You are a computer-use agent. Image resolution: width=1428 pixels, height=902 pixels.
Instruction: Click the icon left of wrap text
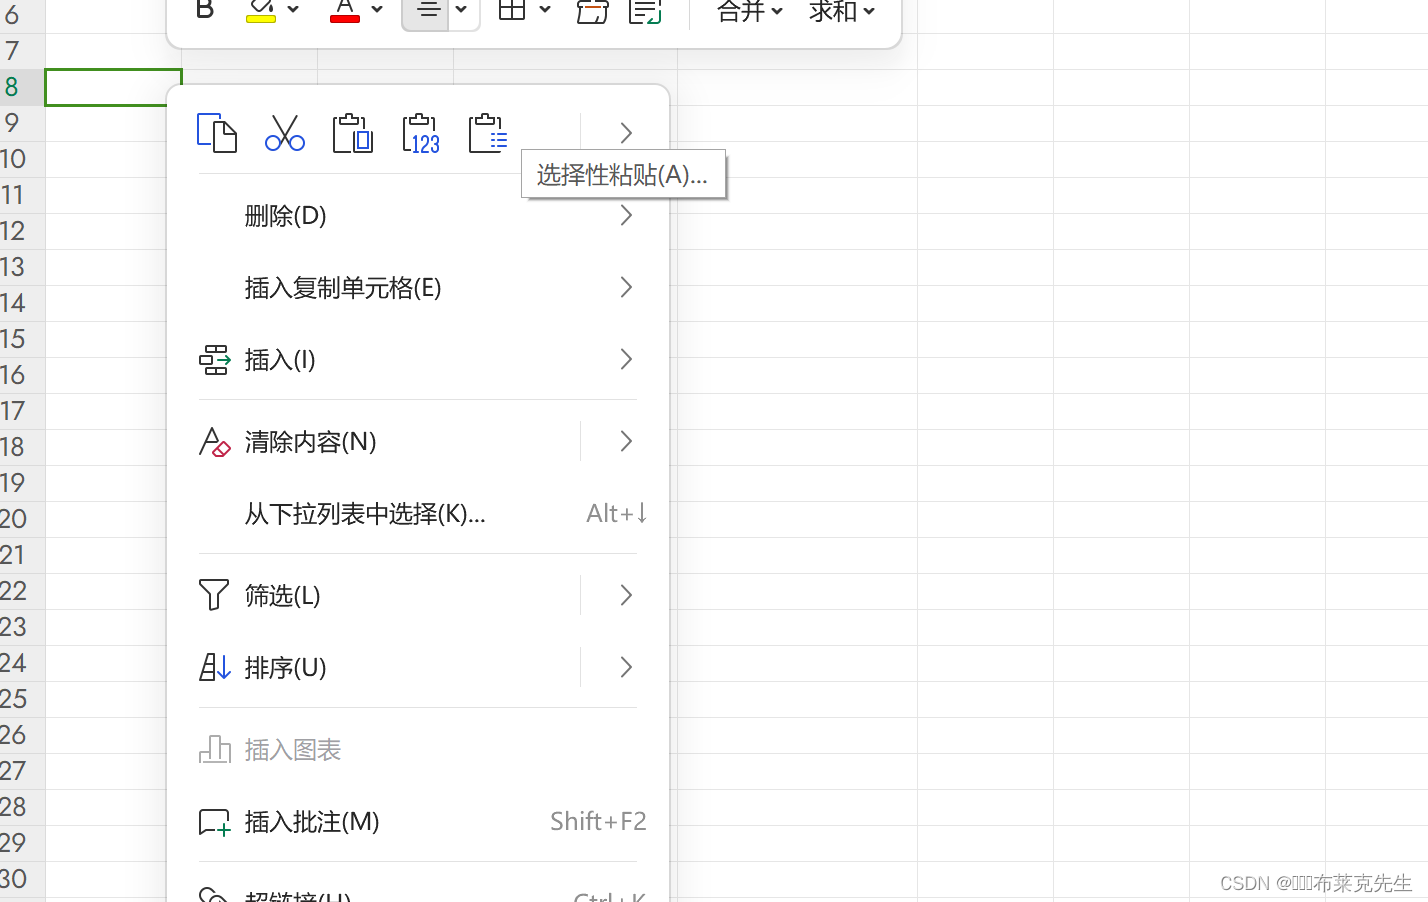(593, 11)
